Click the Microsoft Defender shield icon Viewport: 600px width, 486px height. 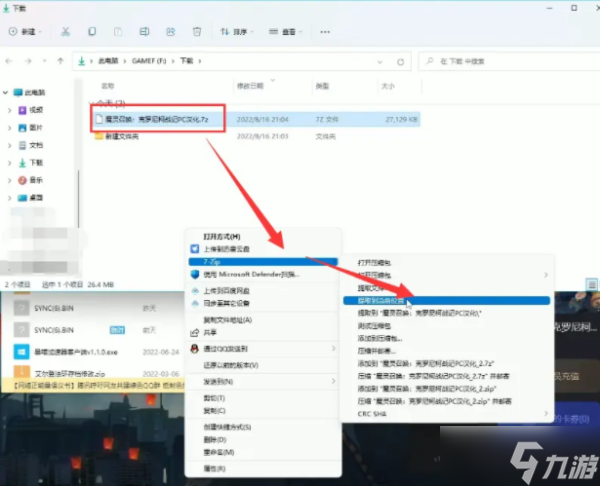(x=195, y=274)
